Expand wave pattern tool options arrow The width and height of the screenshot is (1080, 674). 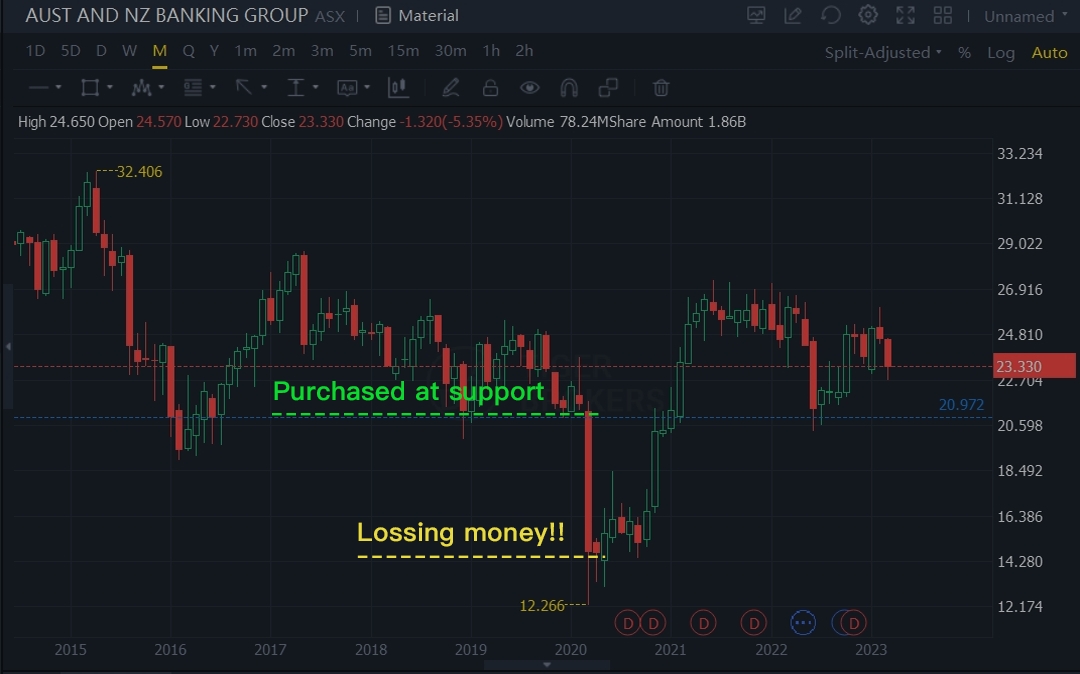click(x=161, y=87)
